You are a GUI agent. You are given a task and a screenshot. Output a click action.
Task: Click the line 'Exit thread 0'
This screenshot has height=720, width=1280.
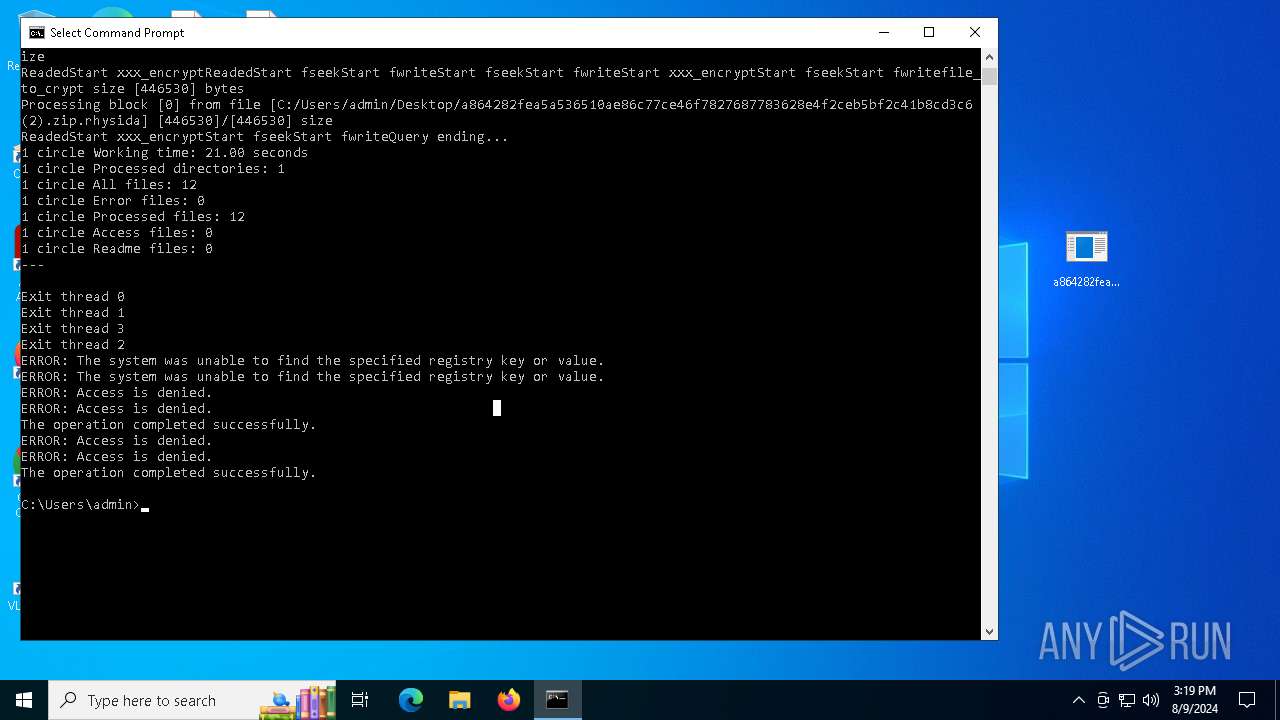point(73,297)
